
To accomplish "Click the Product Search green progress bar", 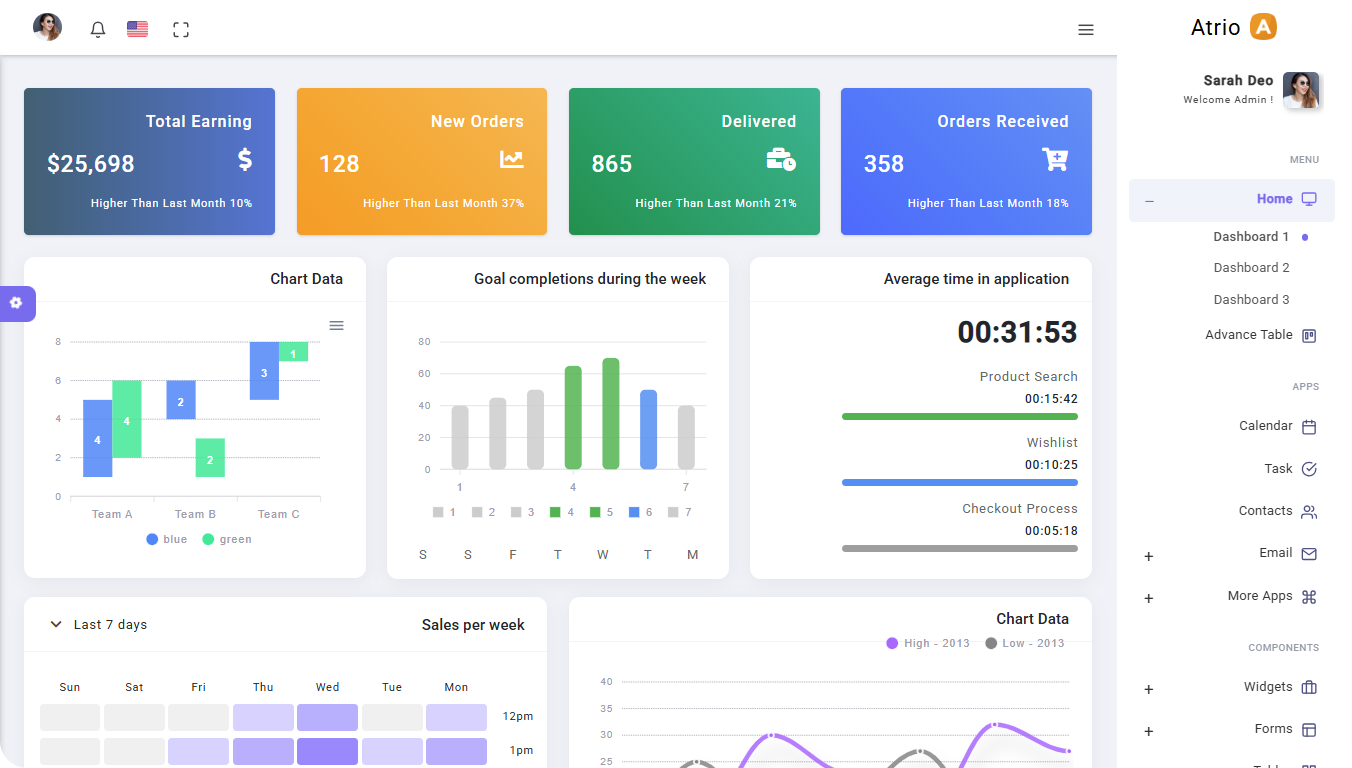I will tap(960, 416).
